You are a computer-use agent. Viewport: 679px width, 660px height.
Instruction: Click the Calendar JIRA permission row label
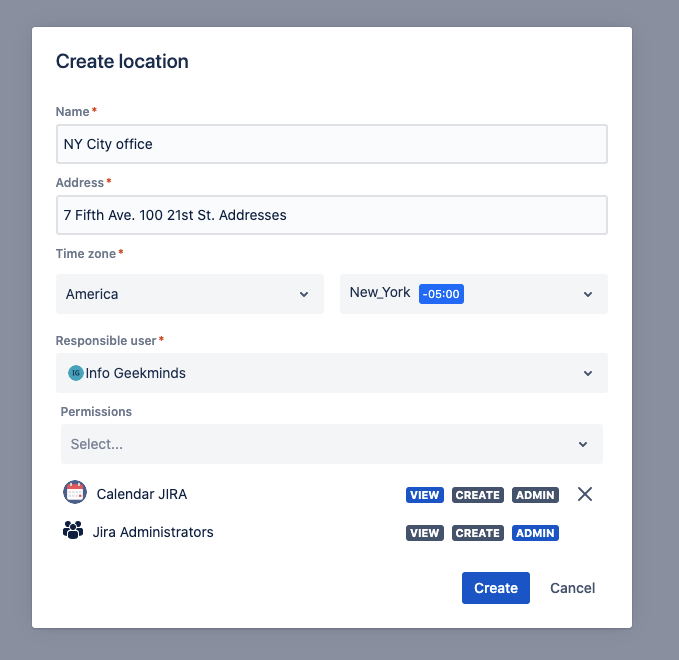click(142, 494)
